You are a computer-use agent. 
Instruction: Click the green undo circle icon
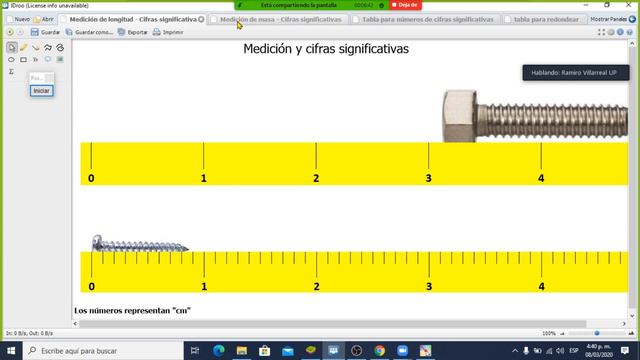(10, 32)
